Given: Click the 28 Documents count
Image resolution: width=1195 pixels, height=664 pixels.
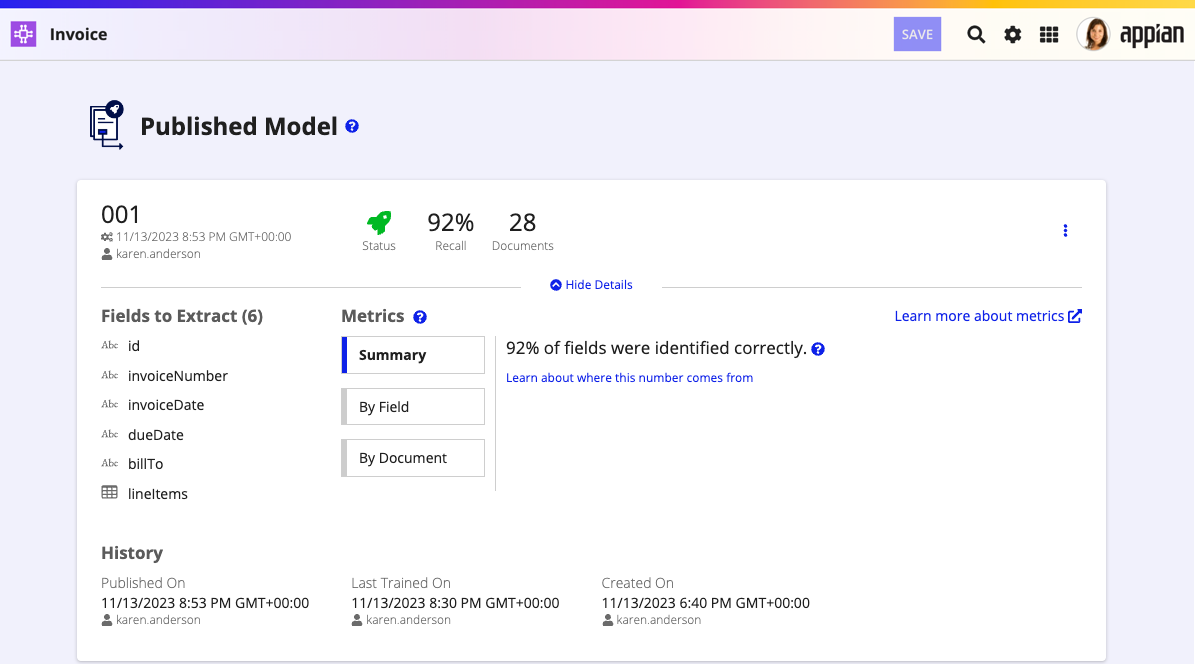Looking at the screenshot, I should click(x=523, y=223).
